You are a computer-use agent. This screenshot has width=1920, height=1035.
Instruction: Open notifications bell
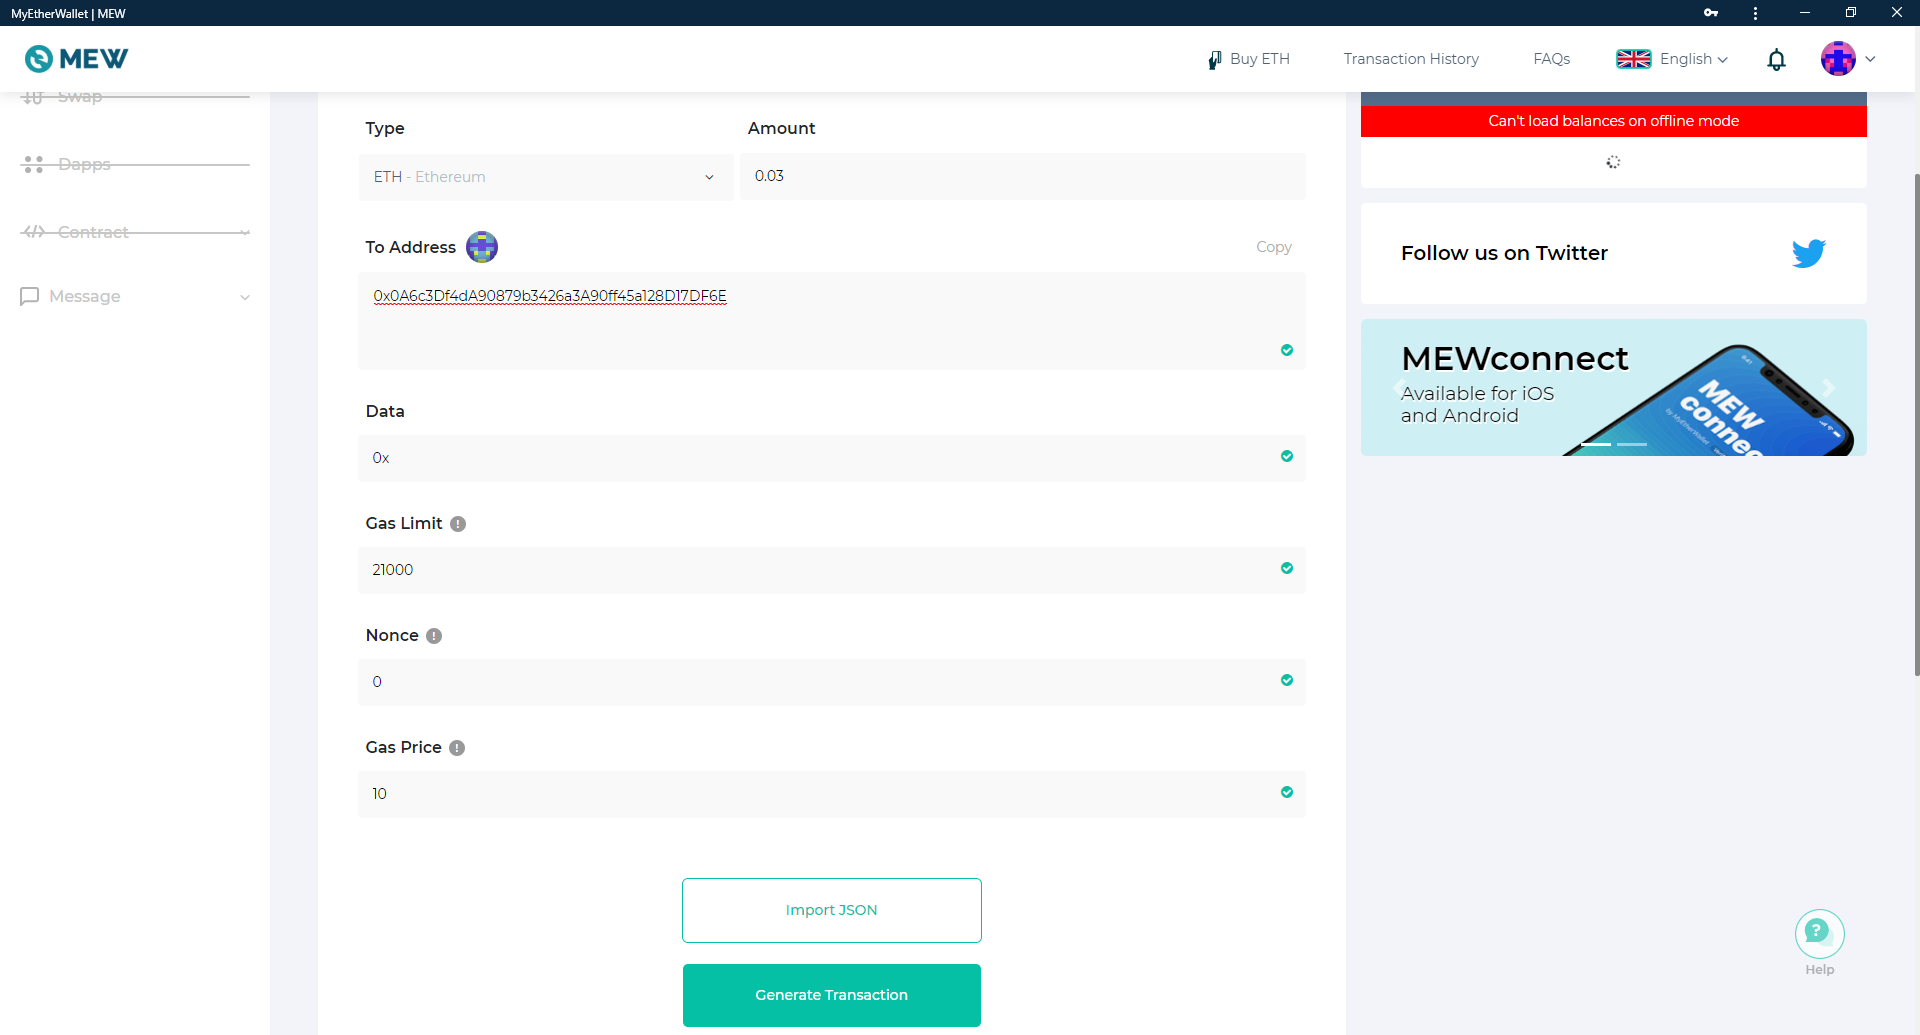pyautogui.click(x=1776, y=60)
